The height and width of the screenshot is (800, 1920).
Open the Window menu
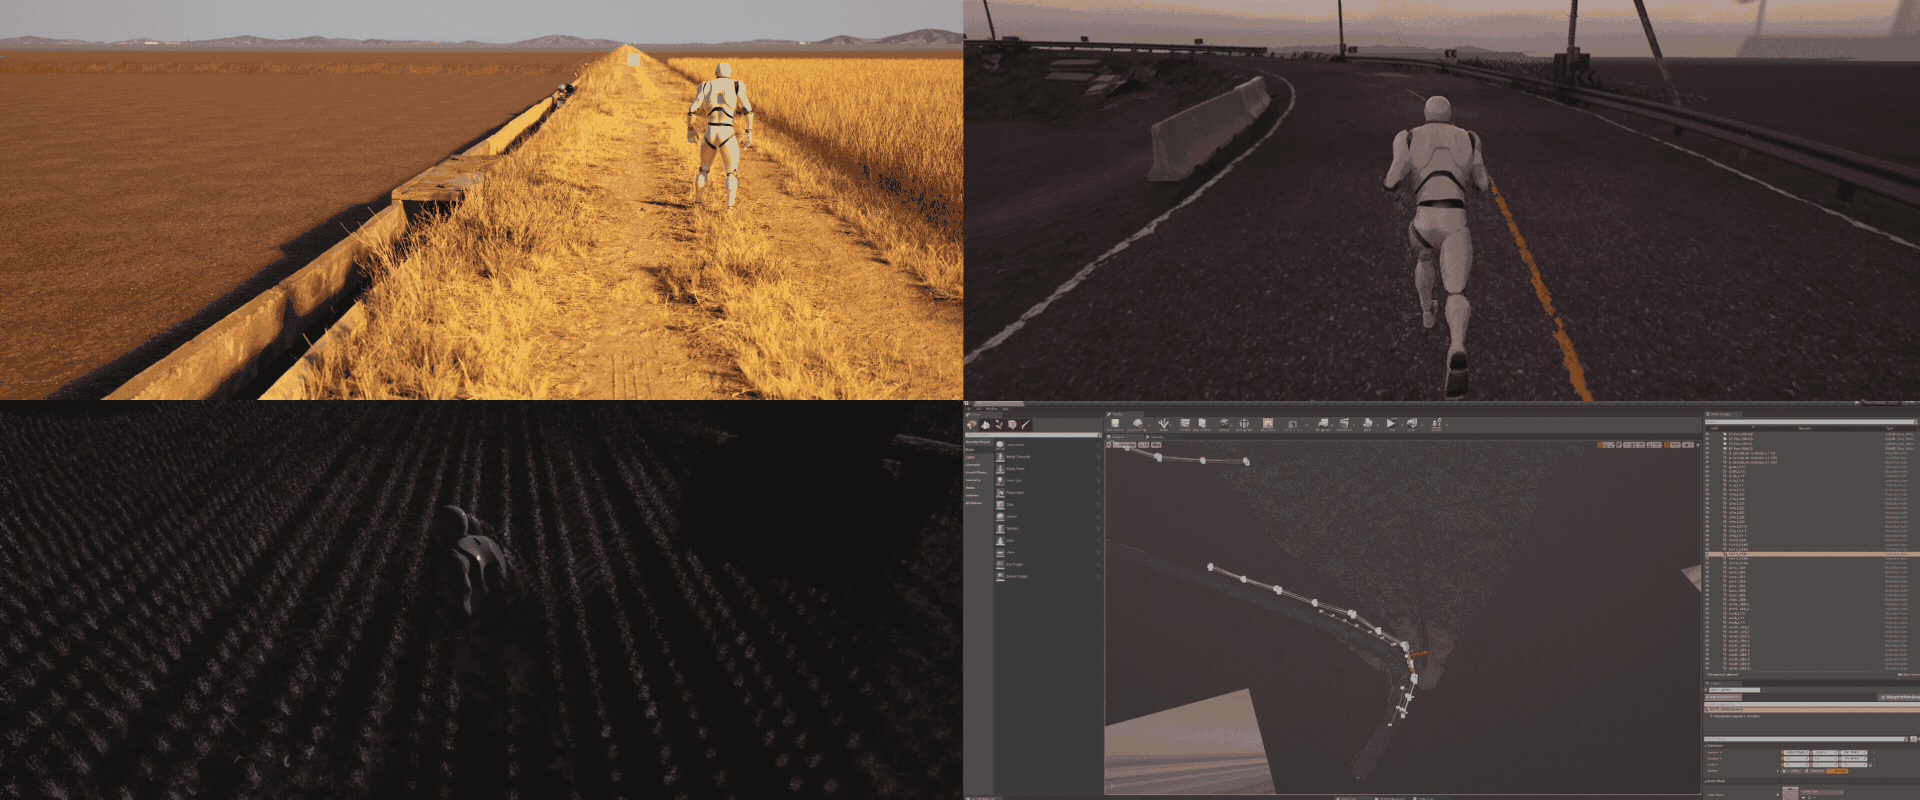pos(991,409)
